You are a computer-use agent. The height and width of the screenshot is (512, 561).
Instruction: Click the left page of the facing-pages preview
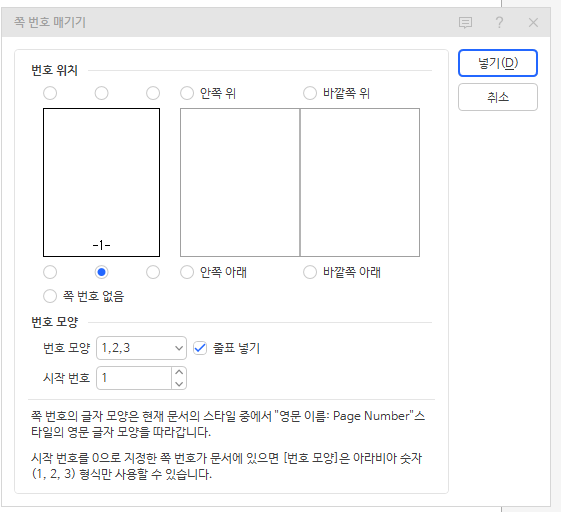click(x=240, y=182)
